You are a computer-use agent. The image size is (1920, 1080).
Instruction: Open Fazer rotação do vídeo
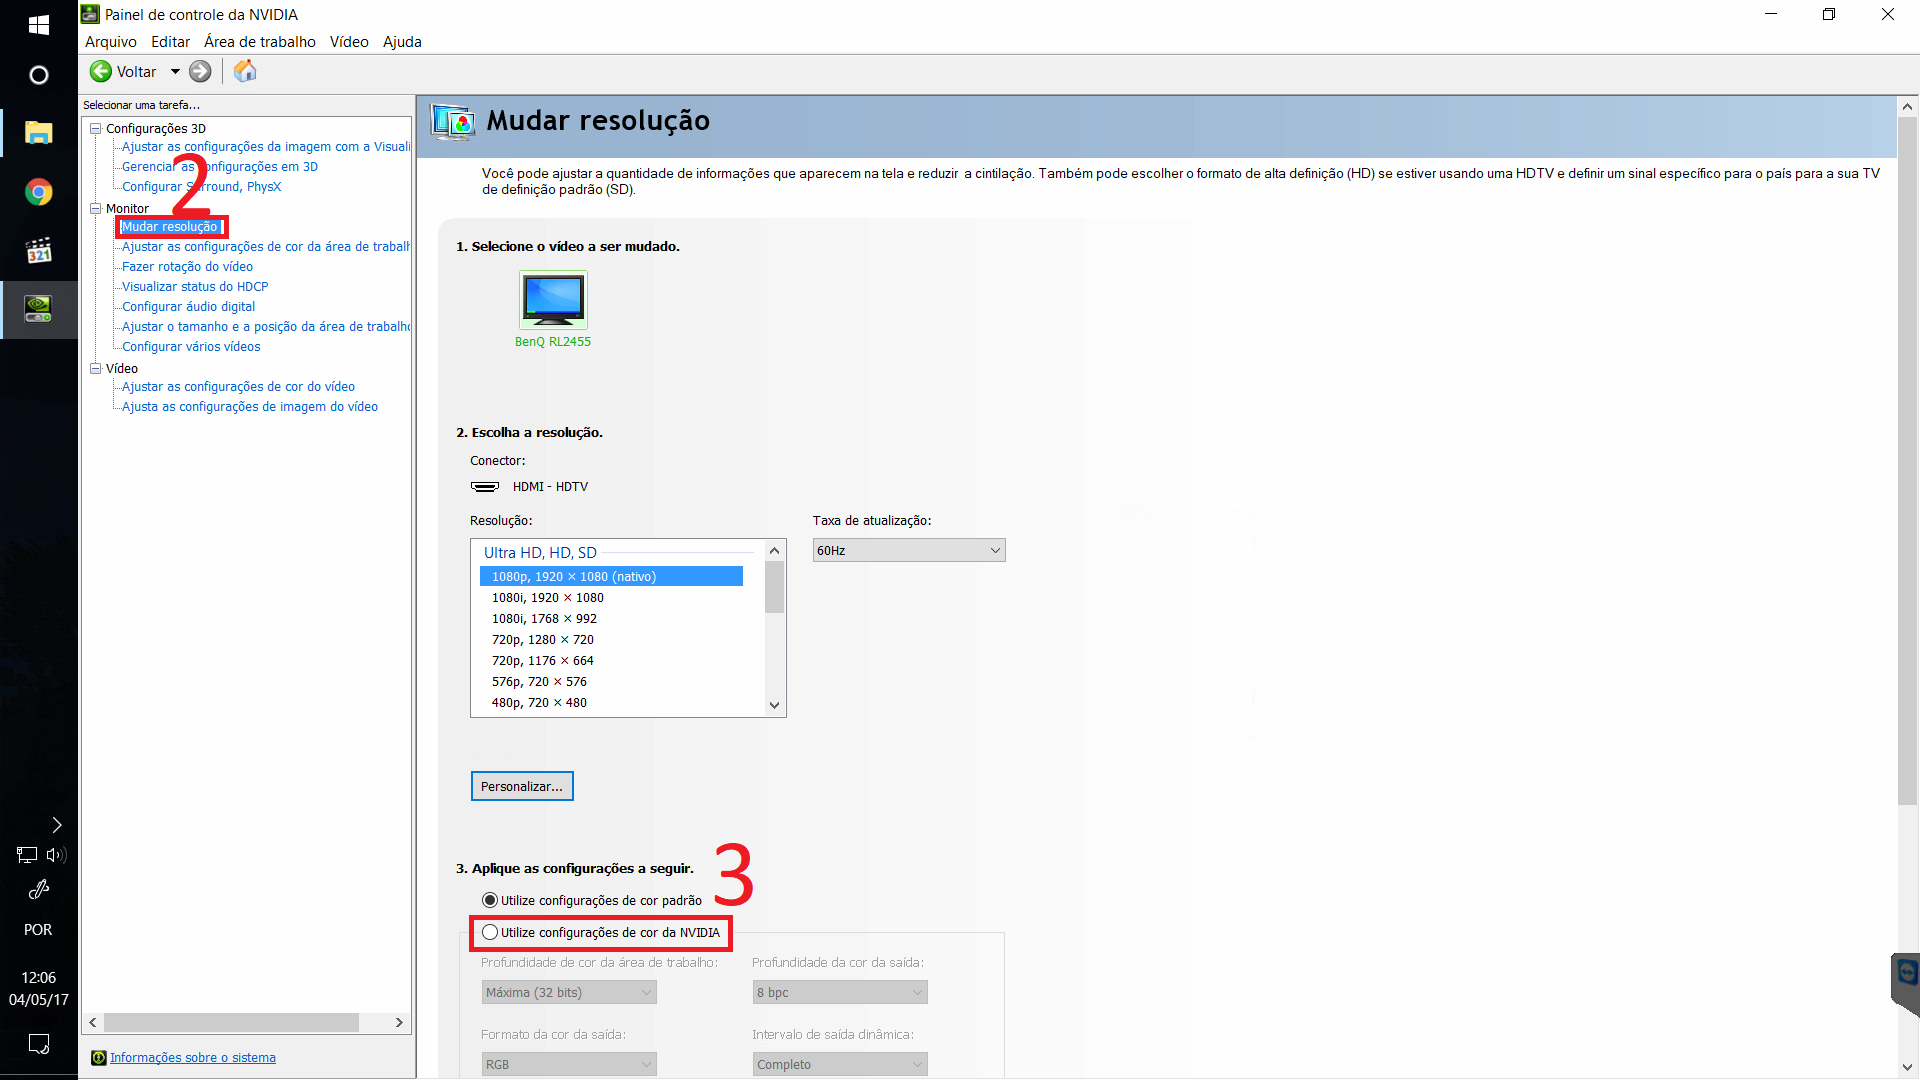[188, 267]
